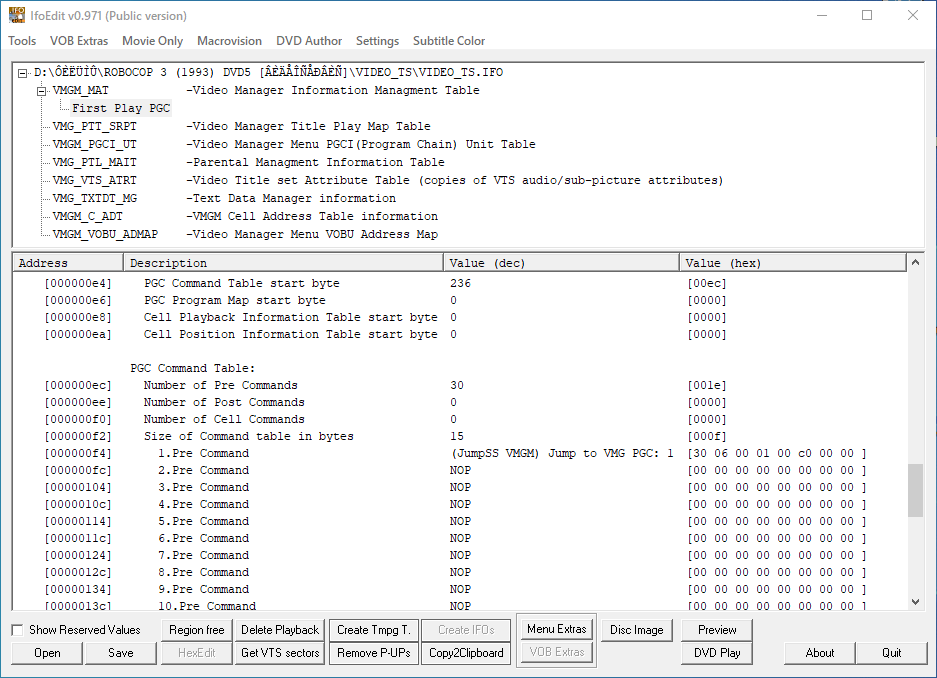This screenshot has height=678, width=937.
Task: Click the Disc Image button
Action: pos(636,630)
